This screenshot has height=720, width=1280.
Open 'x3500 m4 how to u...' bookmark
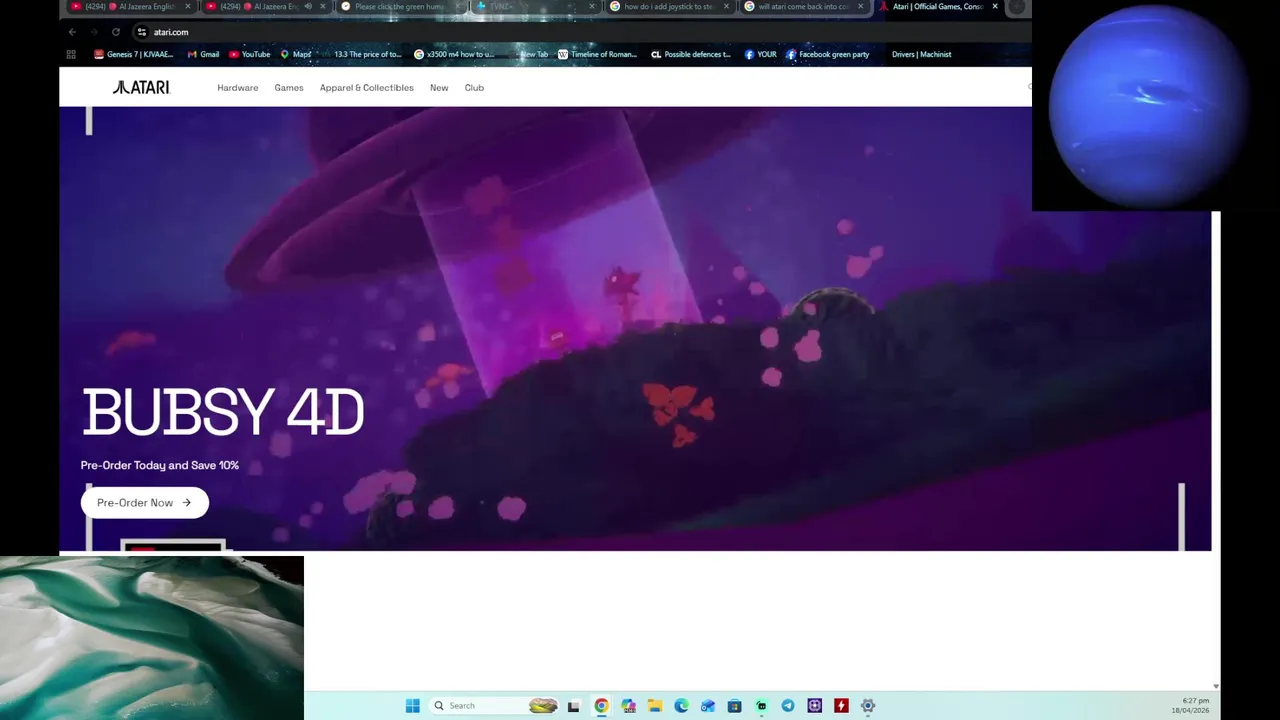(454, 55)
